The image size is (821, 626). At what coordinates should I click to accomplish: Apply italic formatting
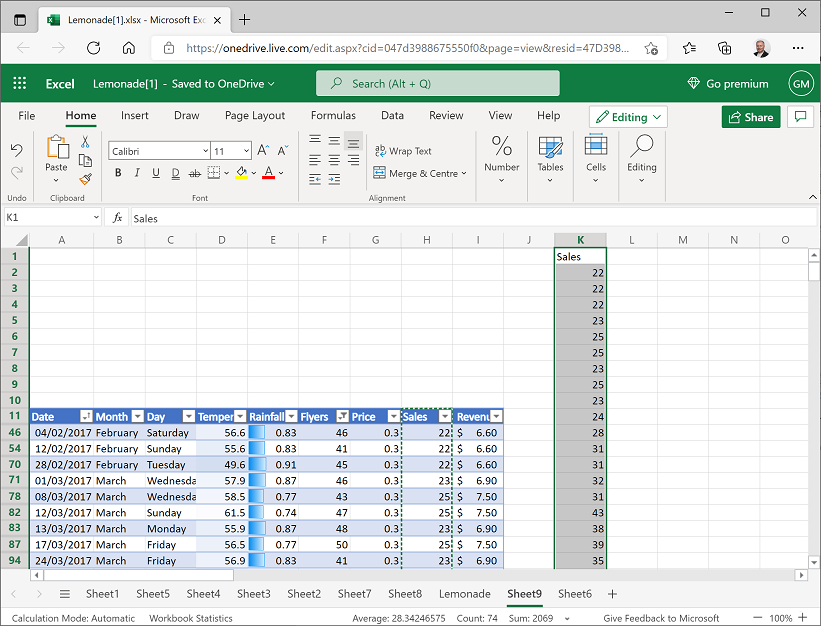tap(136, 172)
